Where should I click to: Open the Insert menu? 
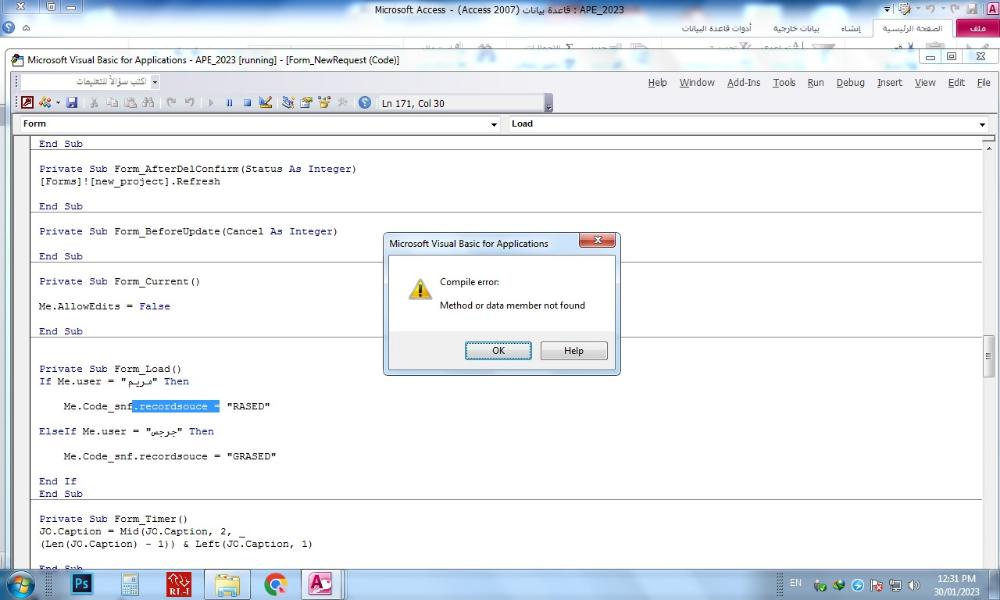(890, 82)
